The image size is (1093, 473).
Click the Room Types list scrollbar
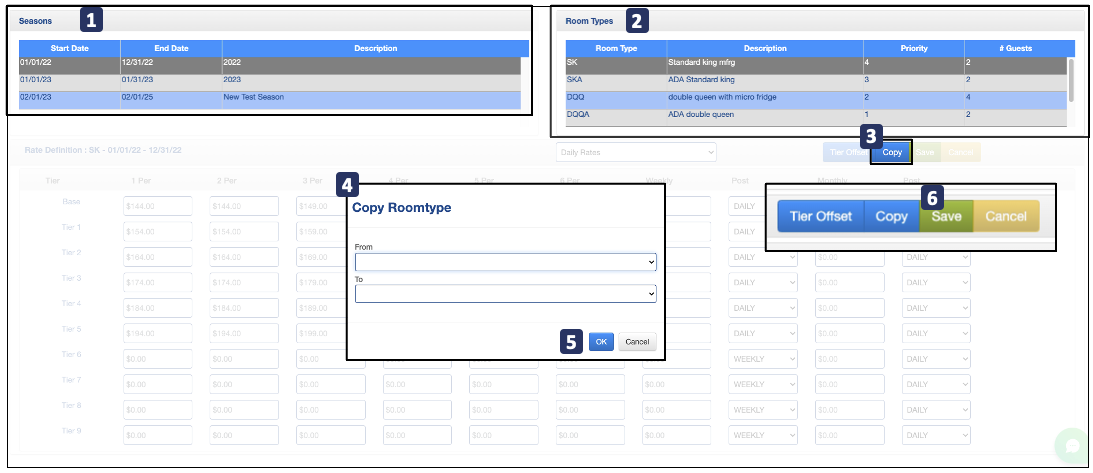pos(1072,80)
